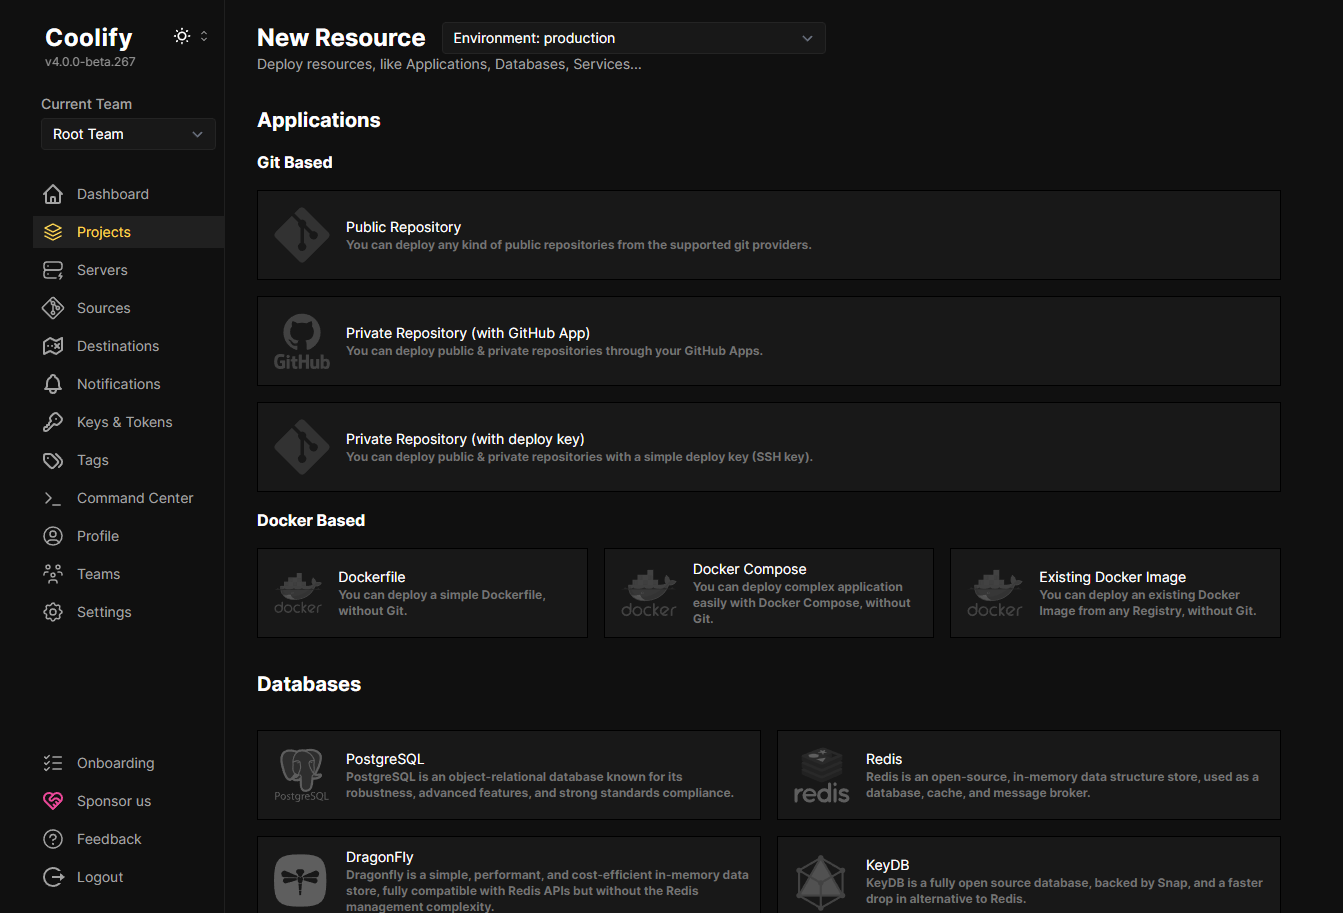Click the Tags sidebar label
1343x913 pixels.
(x=93, y=460)
